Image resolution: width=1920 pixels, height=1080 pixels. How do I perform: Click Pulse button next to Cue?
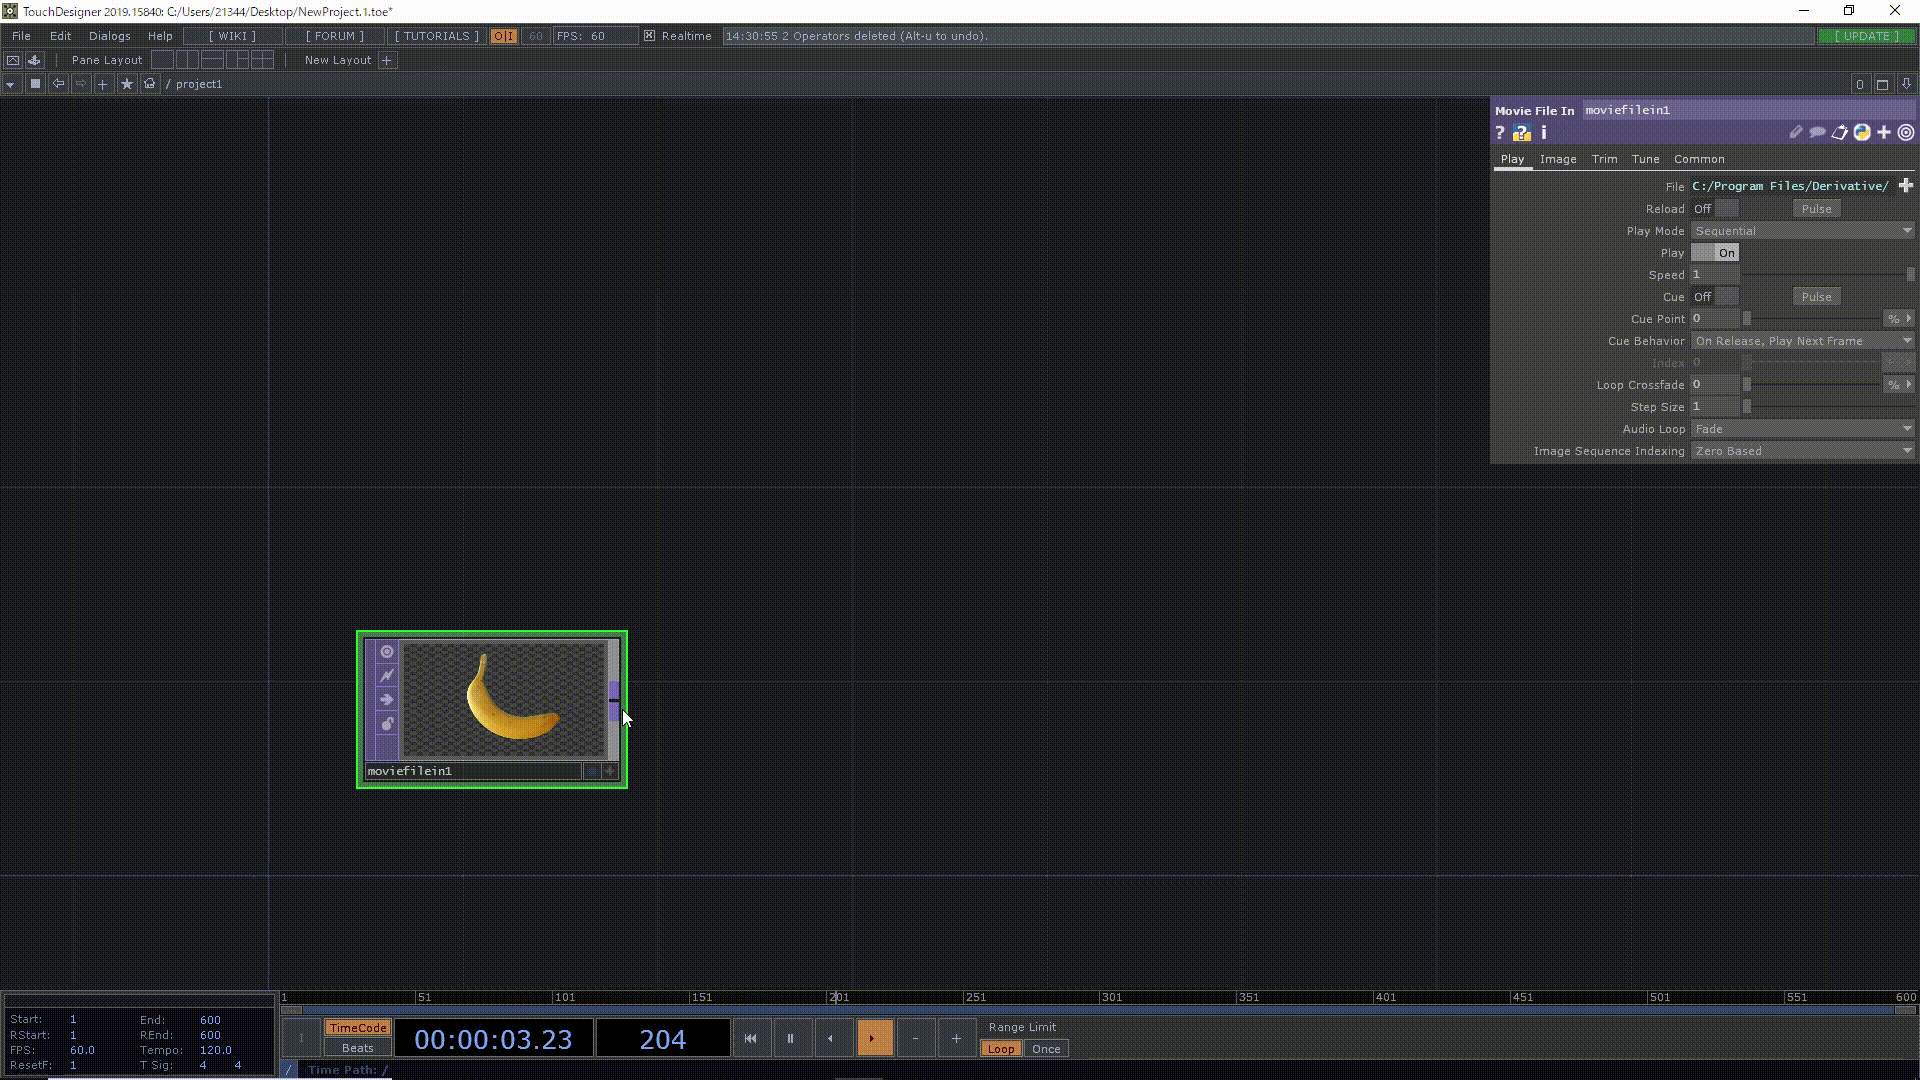coord(1817,297)
